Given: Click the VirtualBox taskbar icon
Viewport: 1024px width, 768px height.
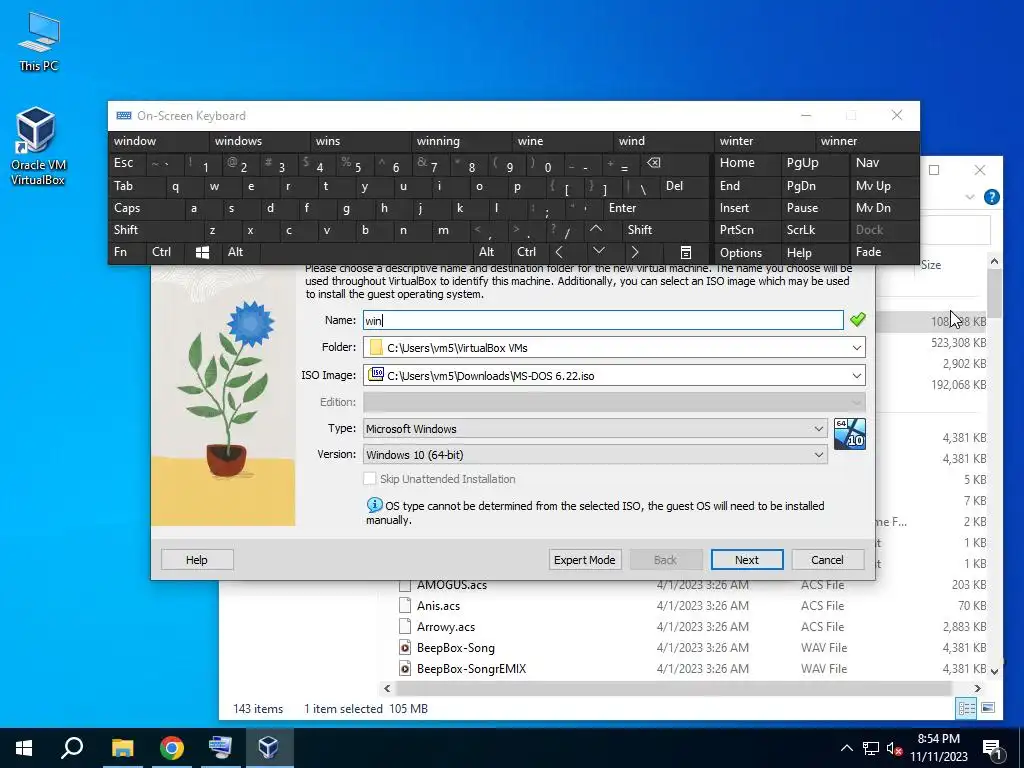Looking at the screenshot, I should pyautogui.click(x=269, y=748).
